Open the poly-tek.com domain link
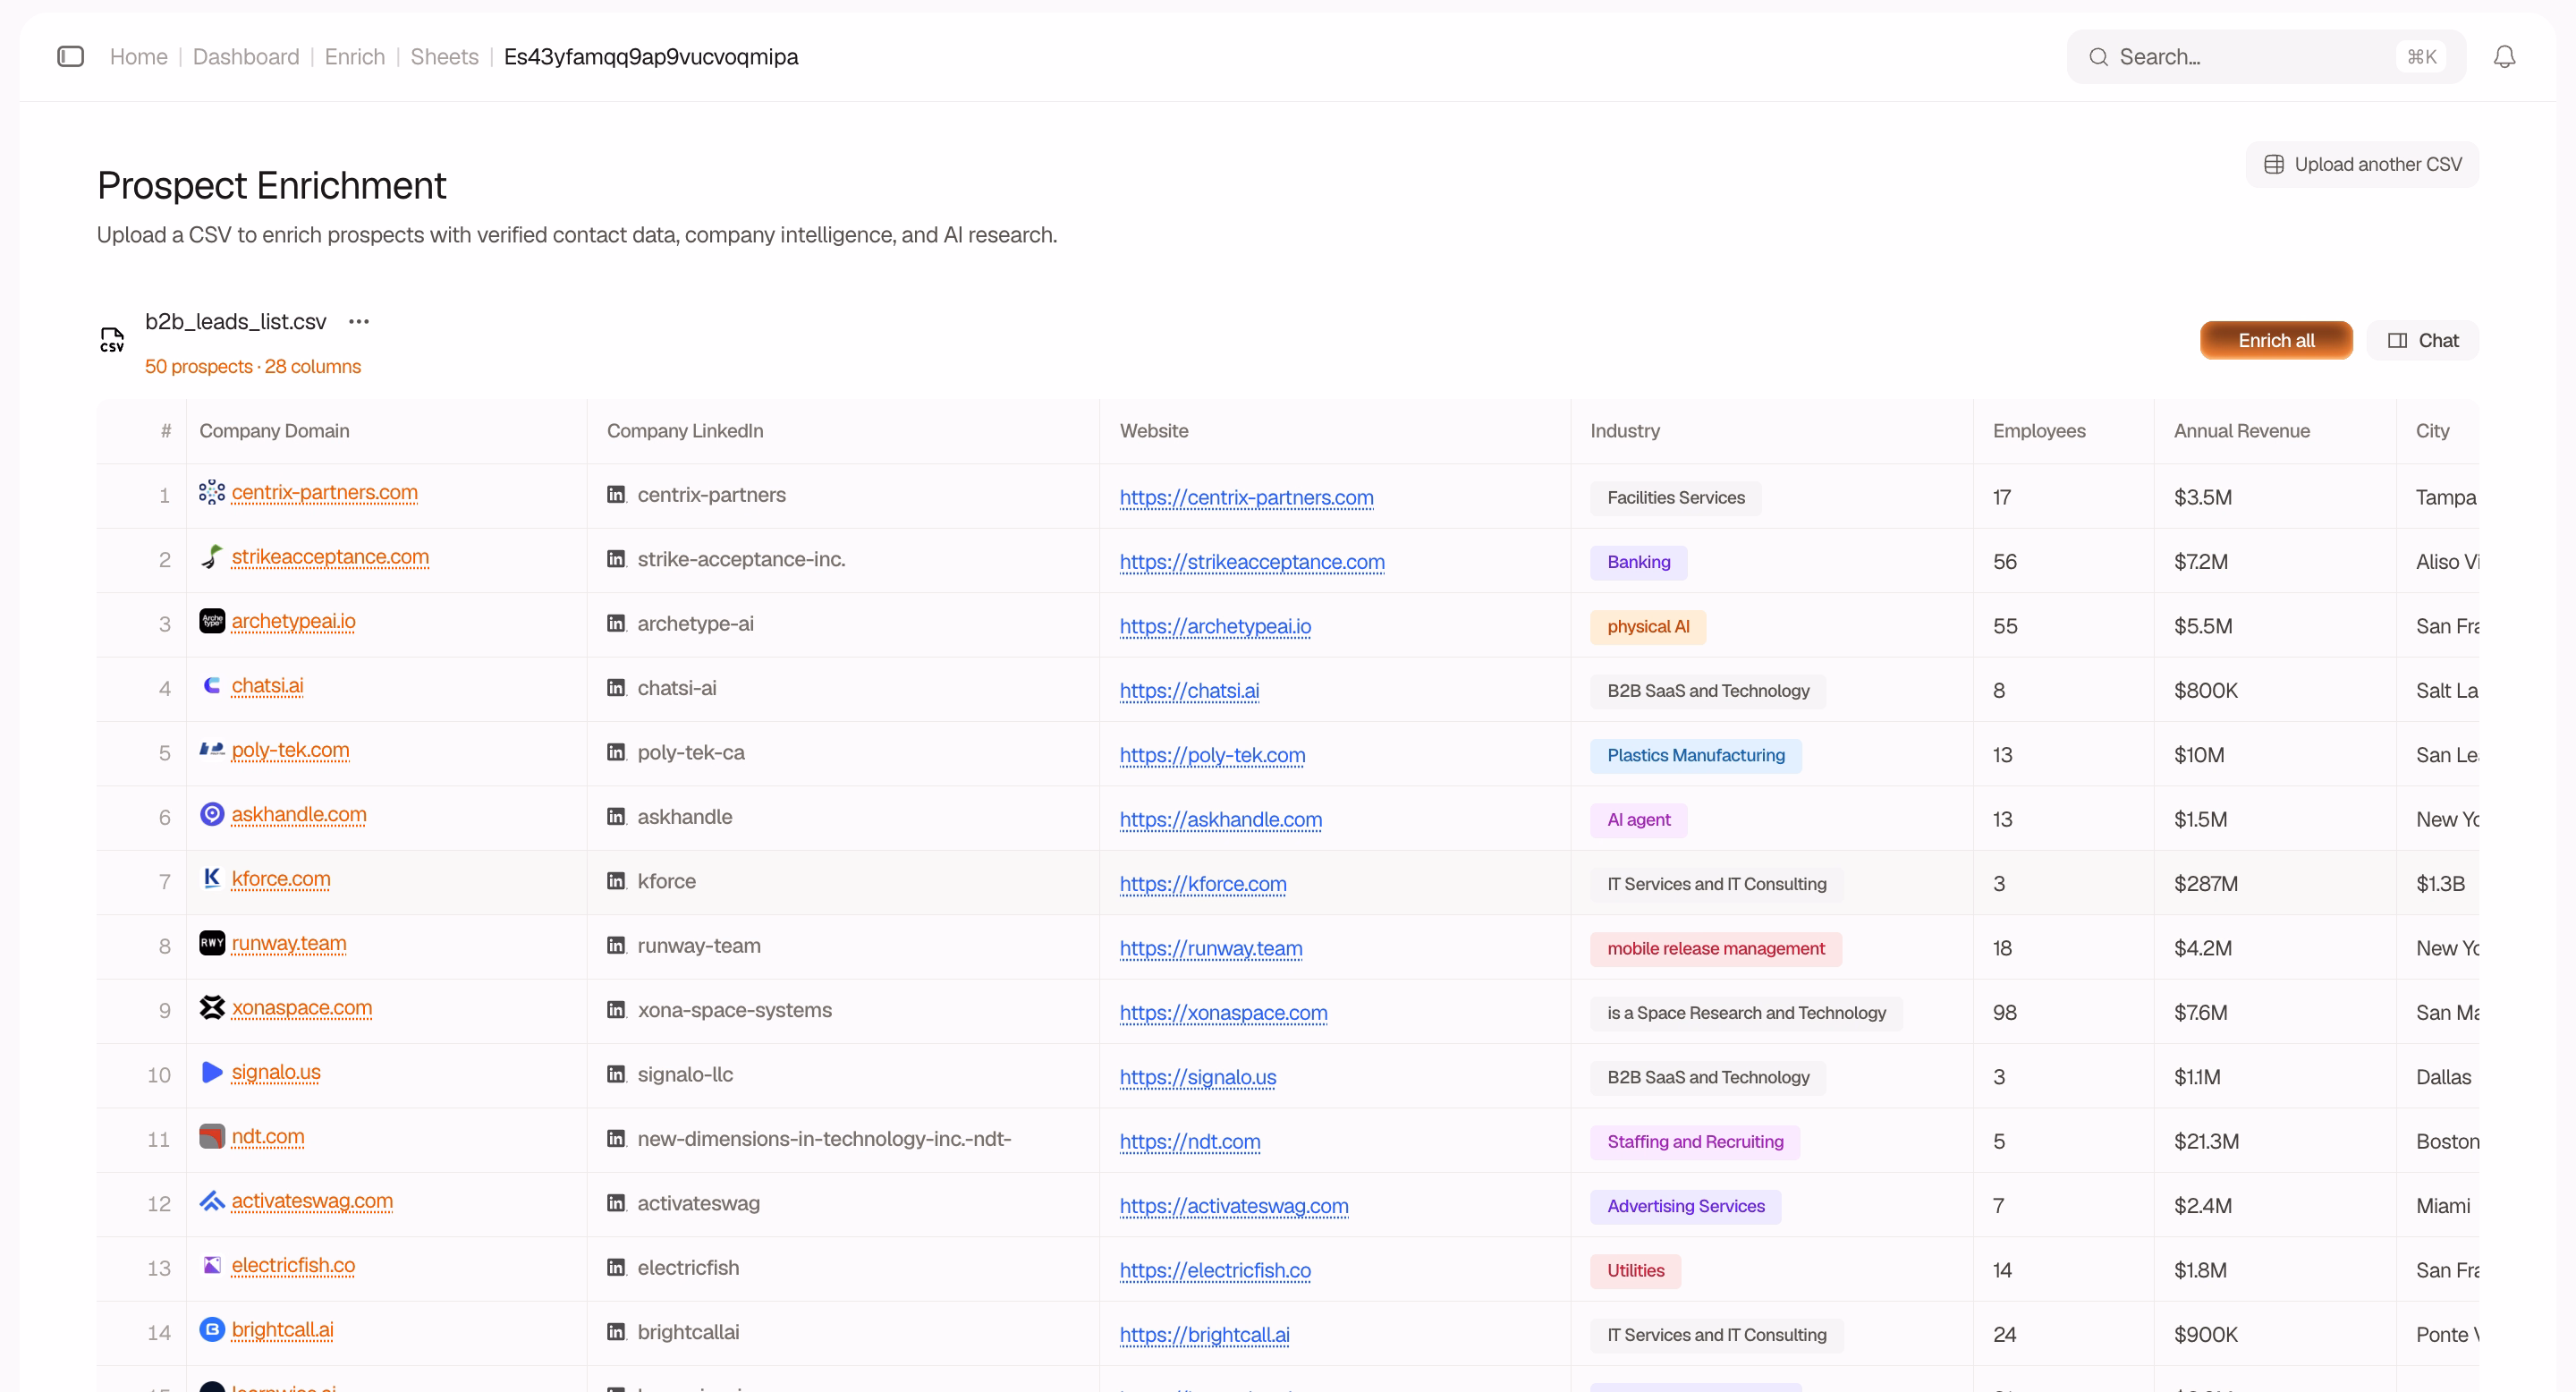This screenshot has height=1392, width=2576. (x=291, y=750)
